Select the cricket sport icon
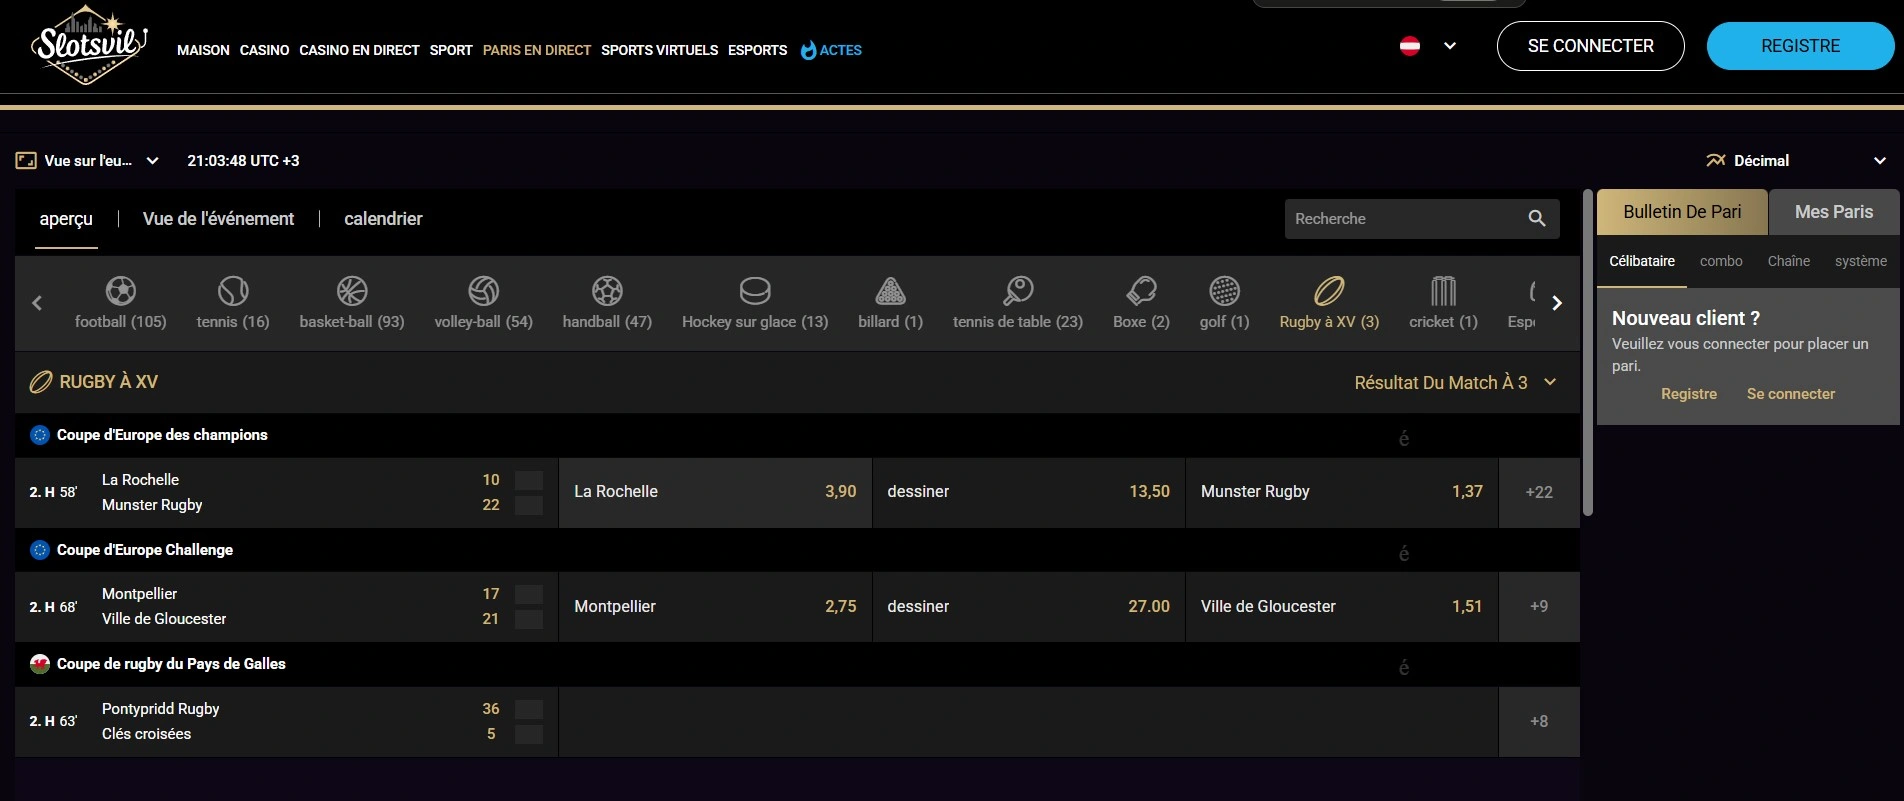Image resolution: width=1904 pixels, height=801 pixels. click(1443, 292)
